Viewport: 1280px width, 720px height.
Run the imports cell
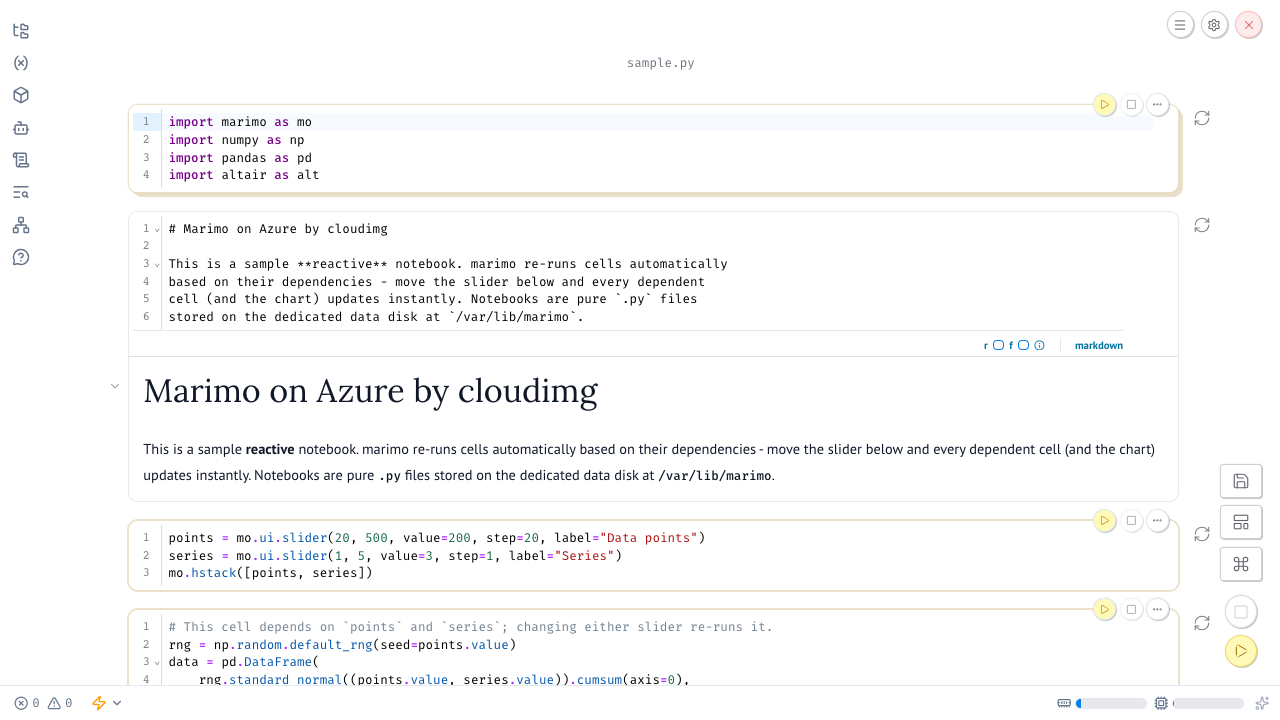click(1105, 104)
